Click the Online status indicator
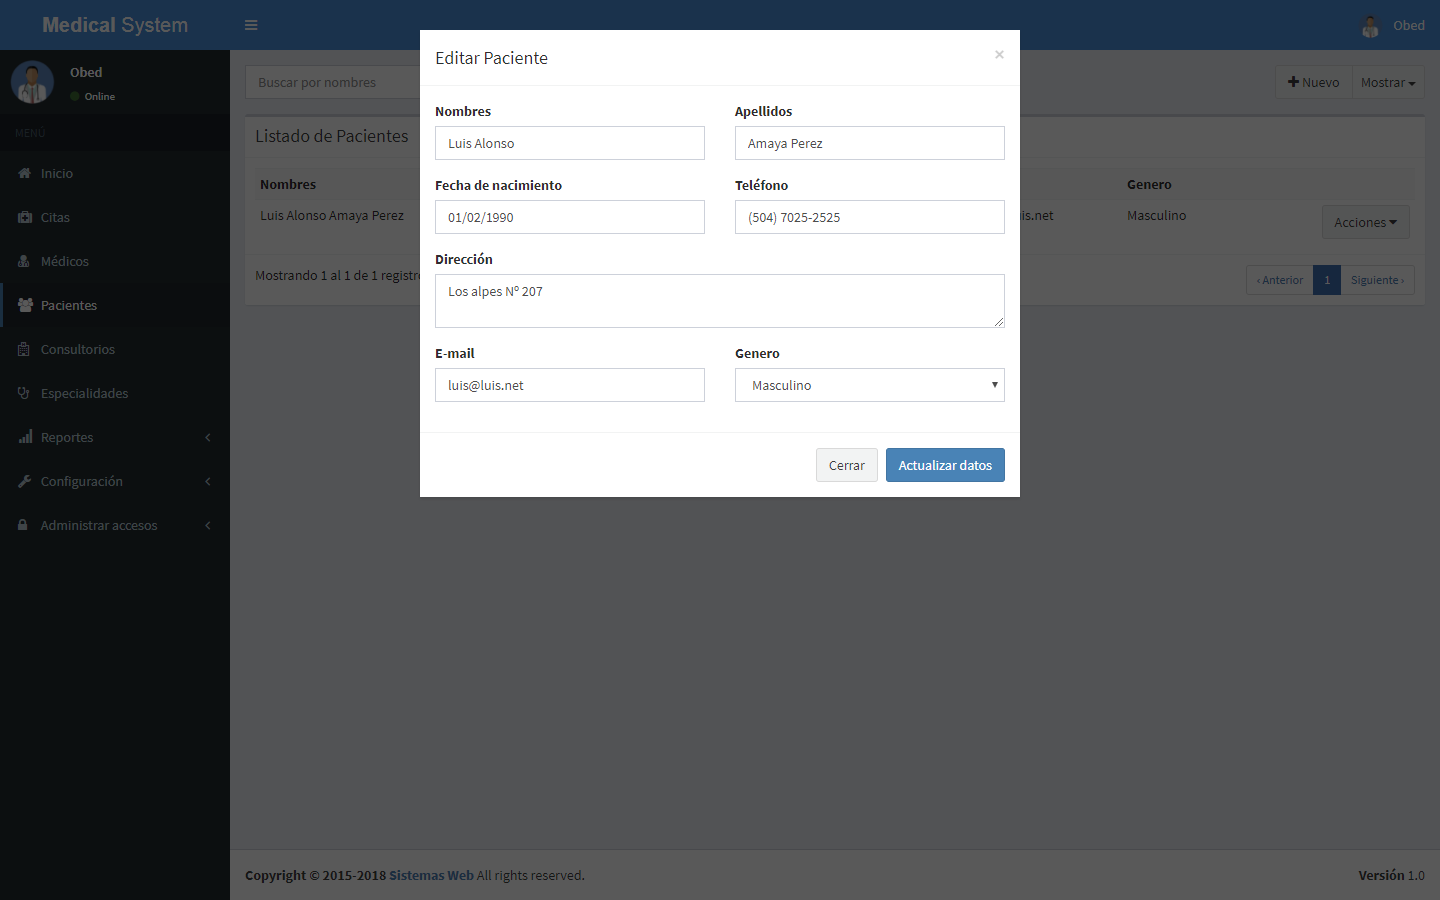Screen dimensions: 1440x900 (x=93, y=97)
